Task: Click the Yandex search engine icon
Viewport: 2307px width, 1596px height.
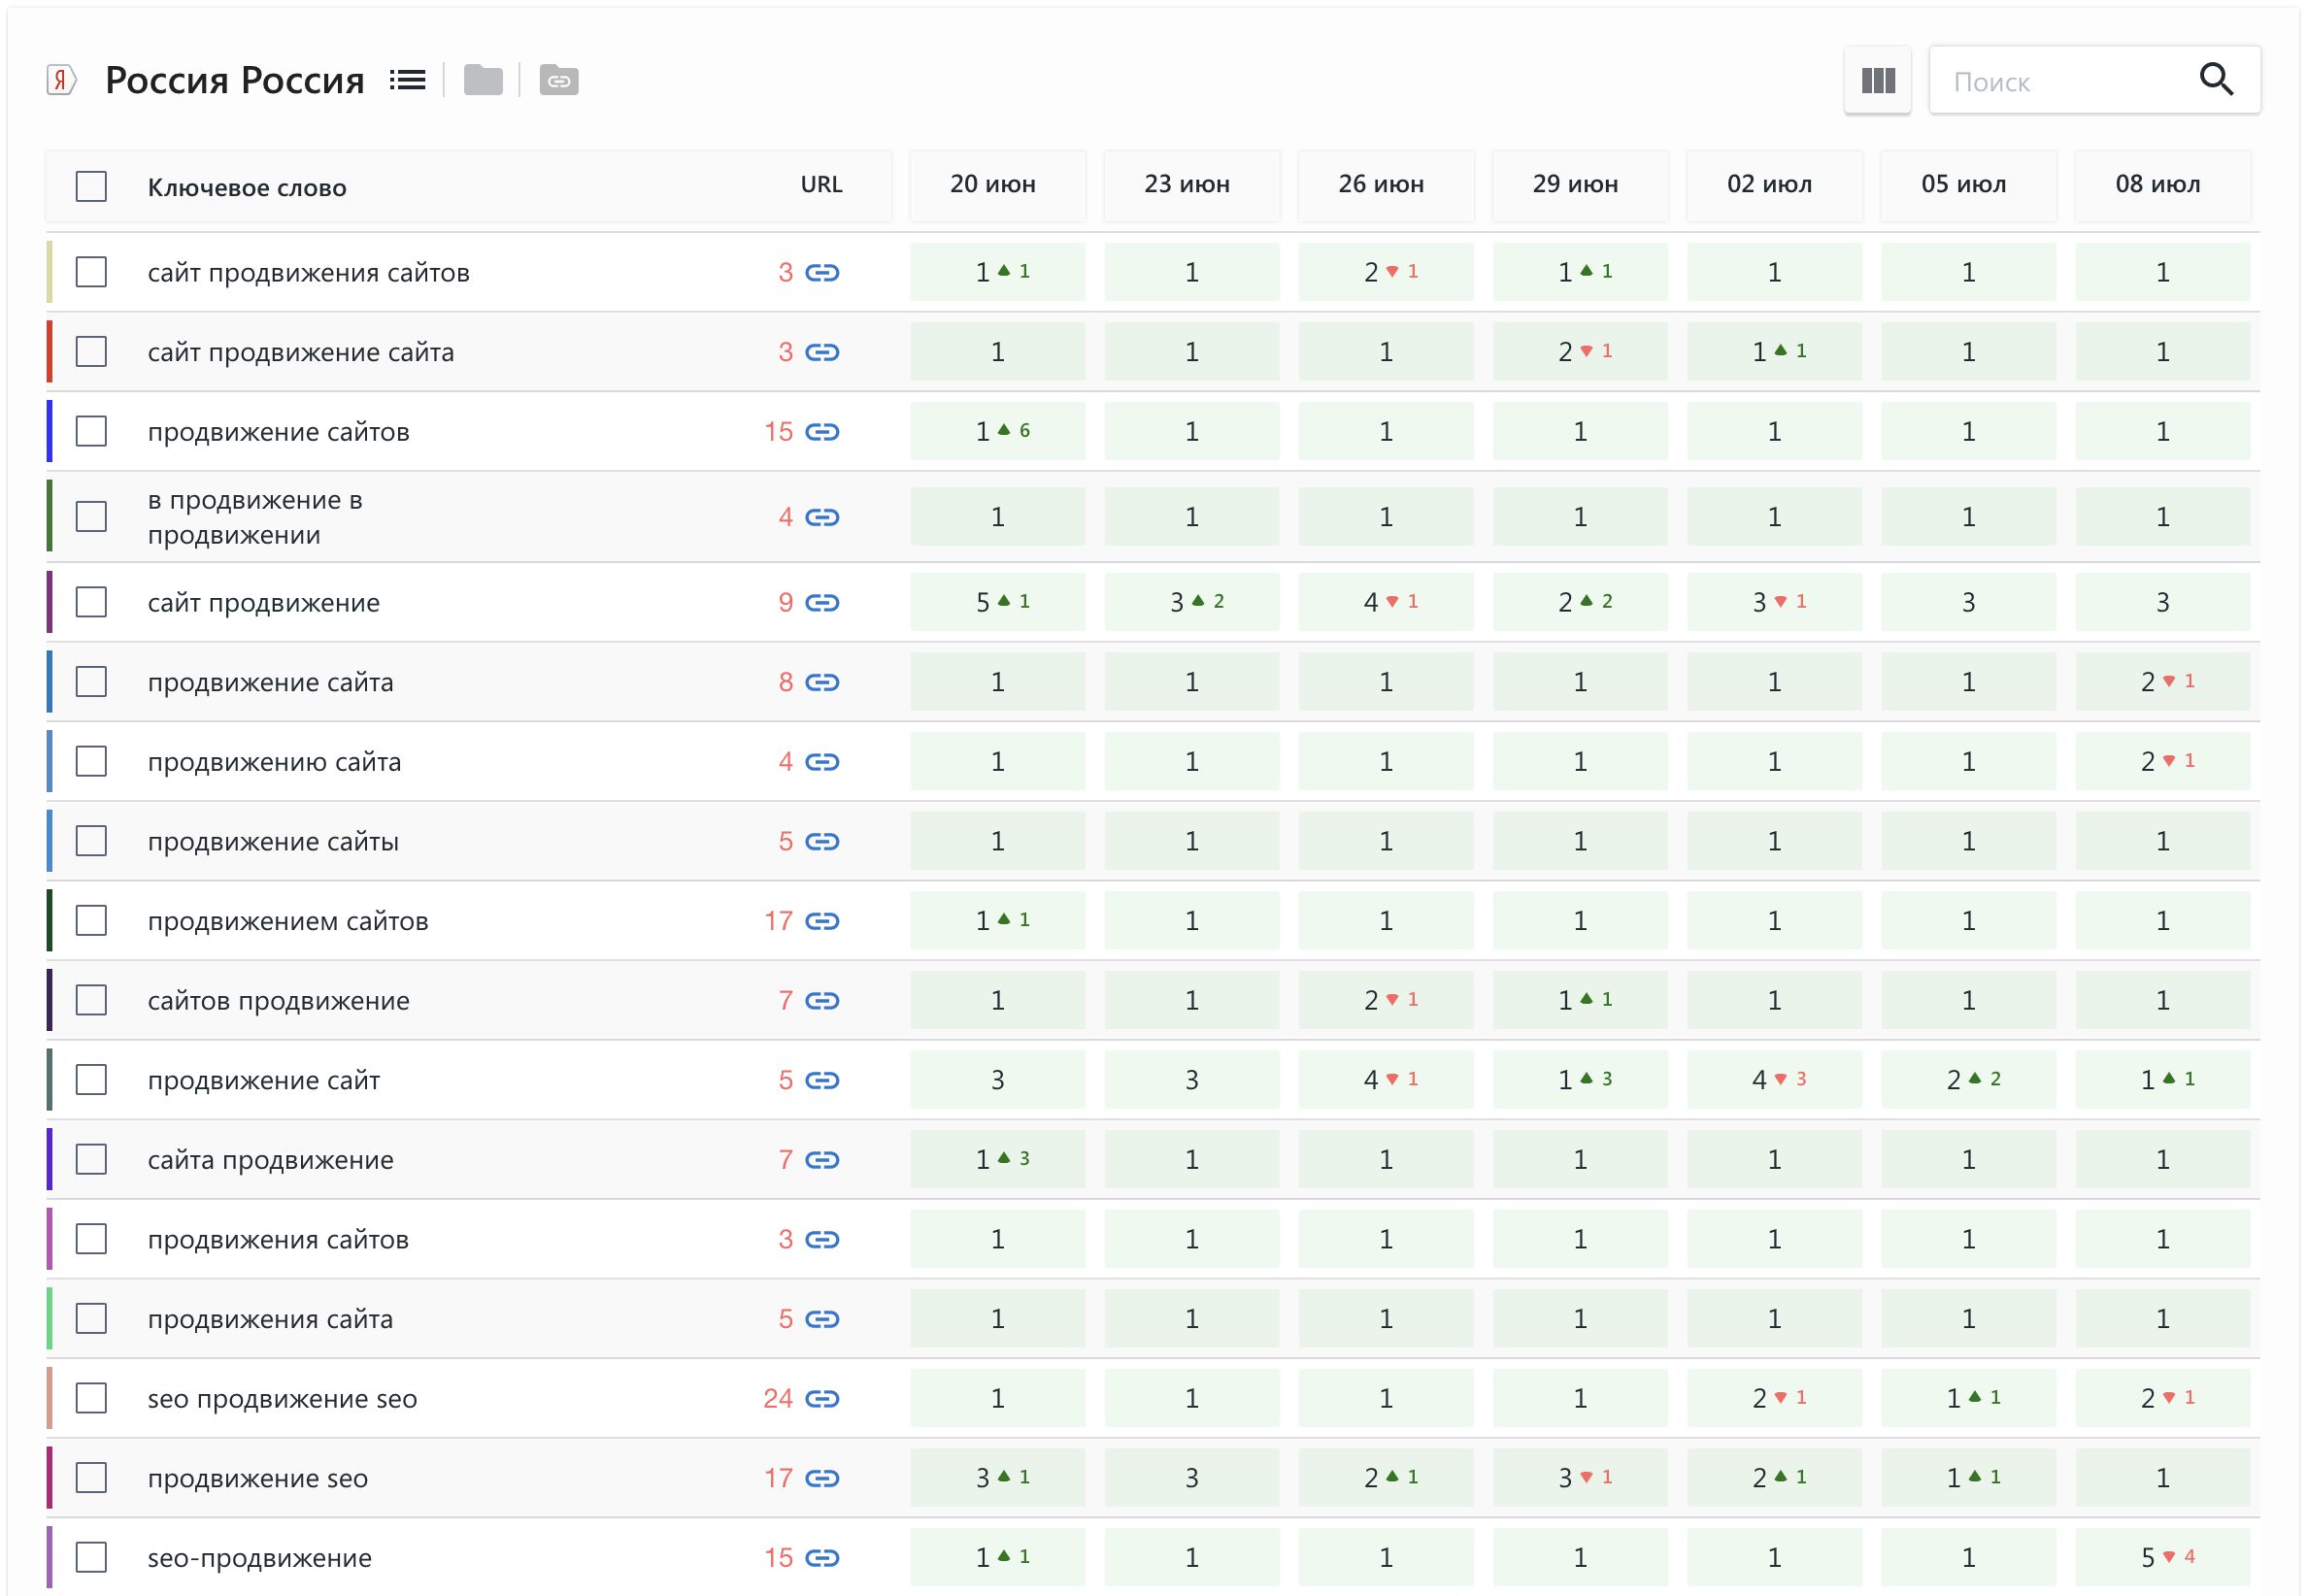Action: 61,80
